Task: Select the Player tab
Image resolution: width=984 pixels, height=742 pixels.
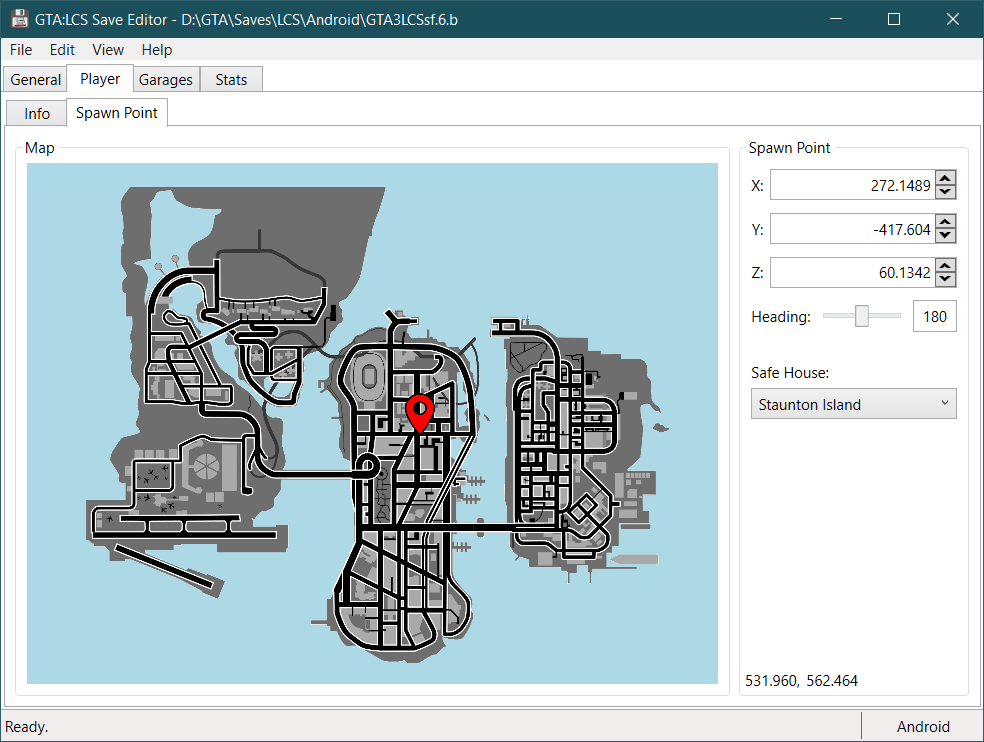Action: [x=100, y=78]
